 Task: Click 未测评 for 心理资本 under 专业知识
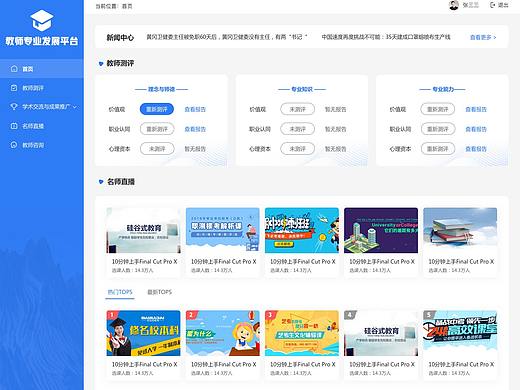[x=297, y=149]
